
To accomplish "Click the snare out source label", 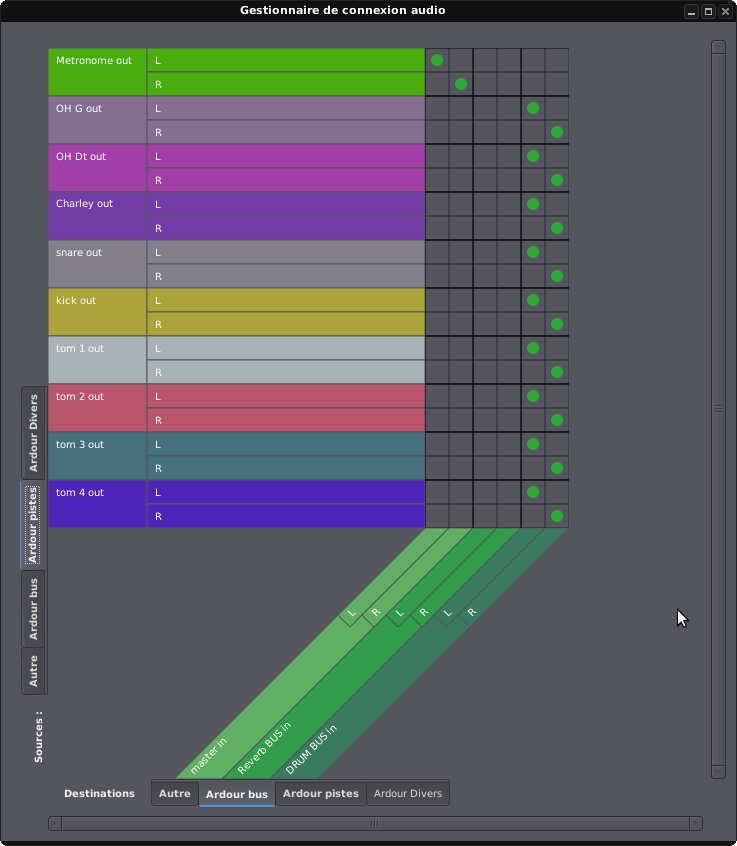I will pyautogui.click(x=97, y=264).
